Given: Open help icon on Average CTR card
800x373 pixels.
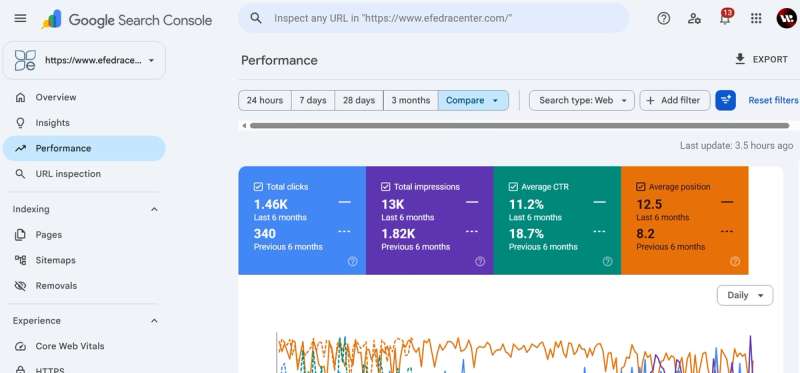Looking at the screenshot, I should click(607, 261).
